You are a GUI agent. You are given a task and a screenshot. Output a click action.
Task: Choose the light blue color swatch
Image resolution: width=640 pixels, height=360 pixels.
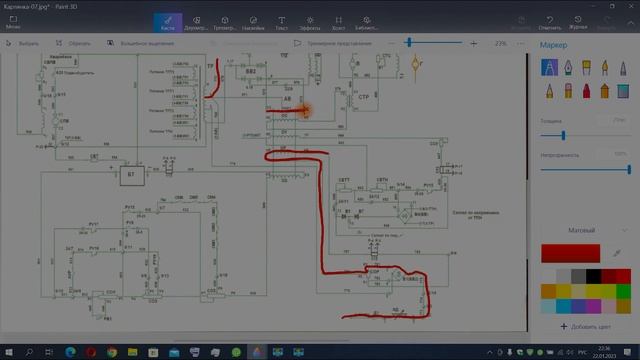pyautogui.click(x=548, y=307)
